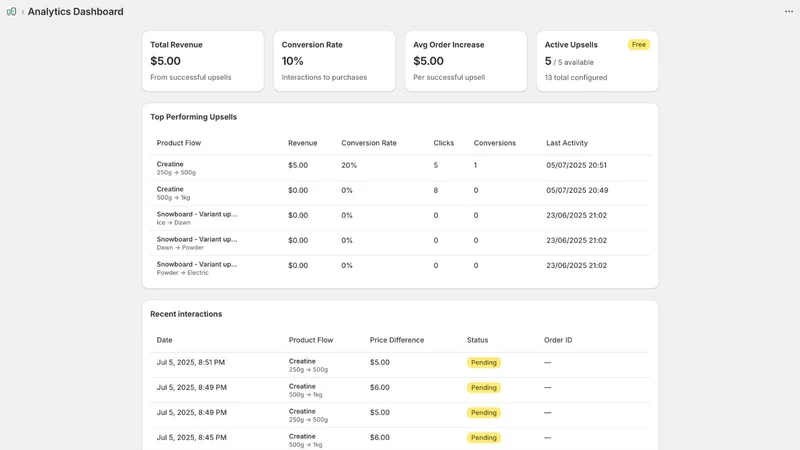Viewport: 800px width, 450px height.
Task: Click the $5.00 price difference for the 8:51 PM interaction
Action: pyautogui.click(x=380, y=362)
